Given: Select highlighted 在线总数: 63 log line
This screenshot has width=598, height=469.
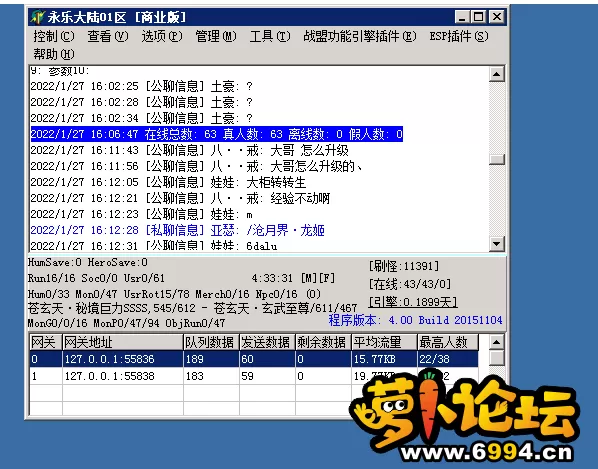Looking at the screenshot, I should 217,134.
